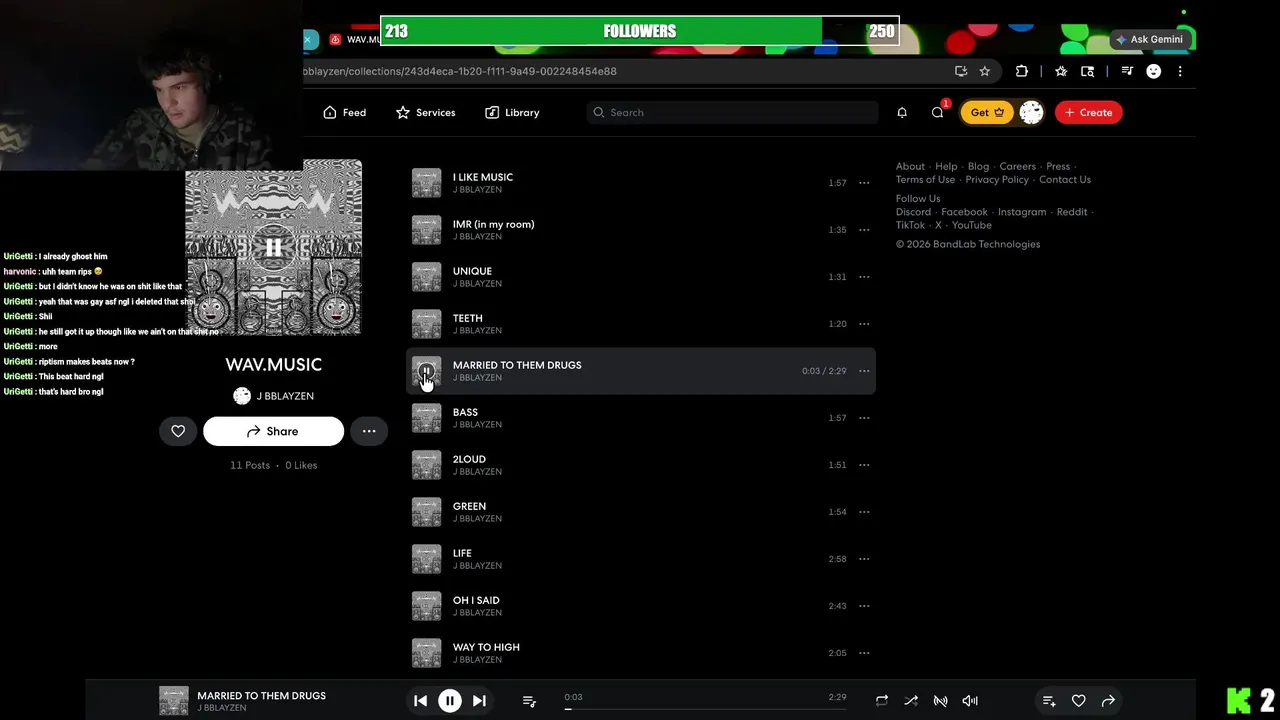Toggle repeat mode in player bar
The width and height of the screenshot is (1280, 720).
click(881, 701)
